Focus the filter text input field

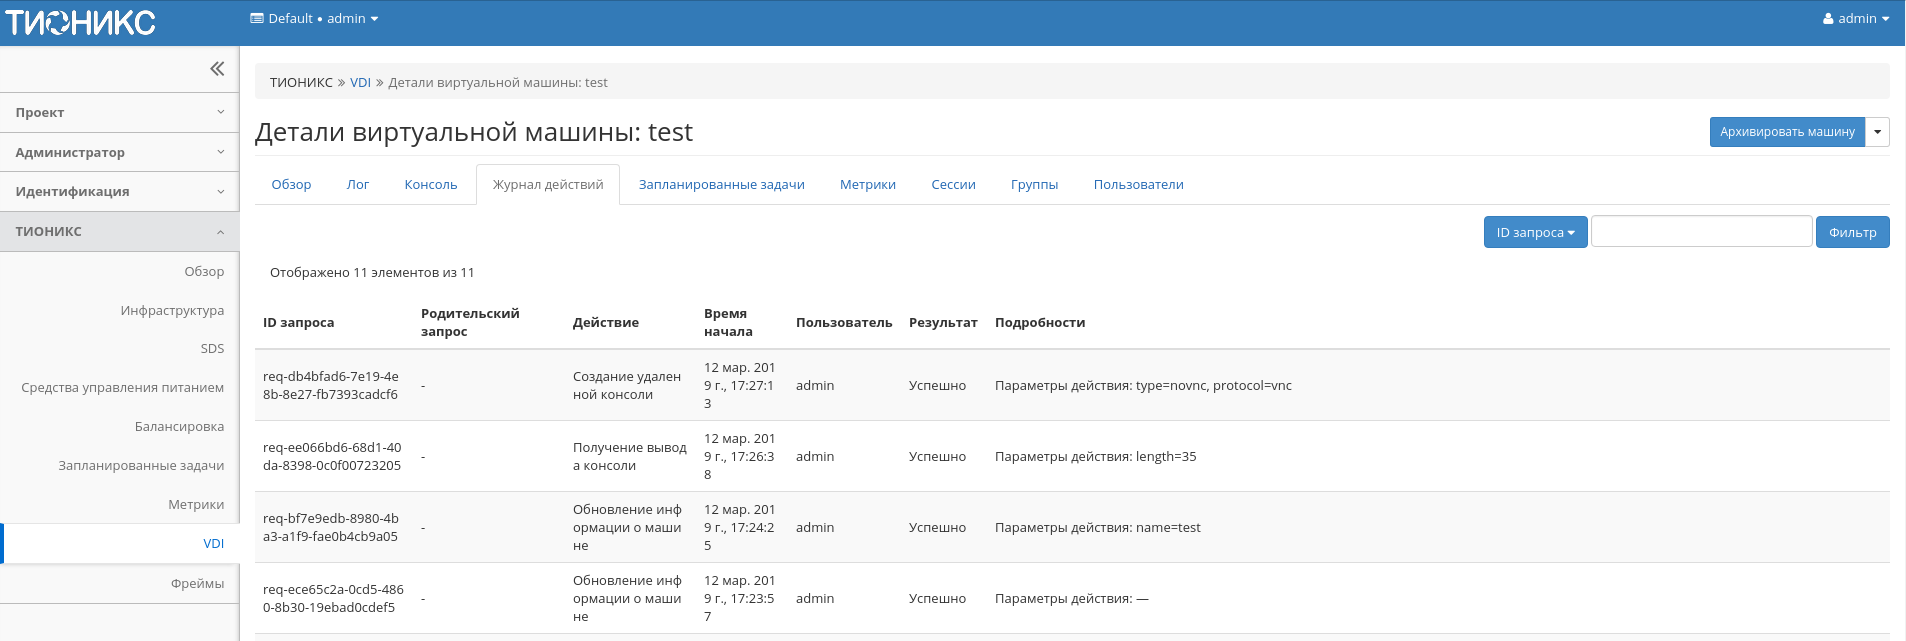(x=1700, y=232)
